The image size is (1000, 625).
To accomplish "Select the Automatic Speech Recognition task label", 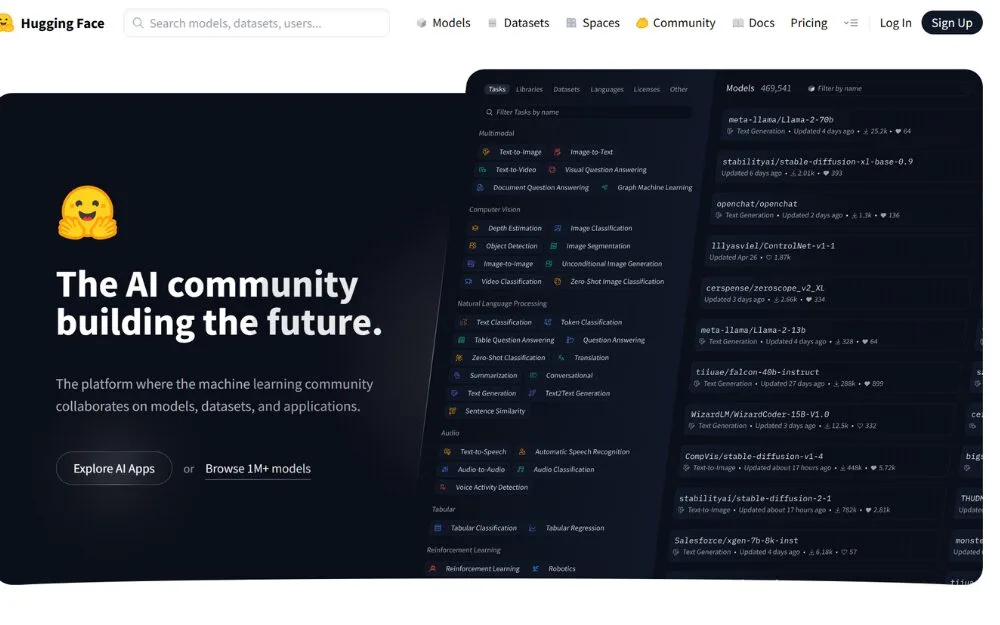I will pyautogui.click(x=582, y=452).
